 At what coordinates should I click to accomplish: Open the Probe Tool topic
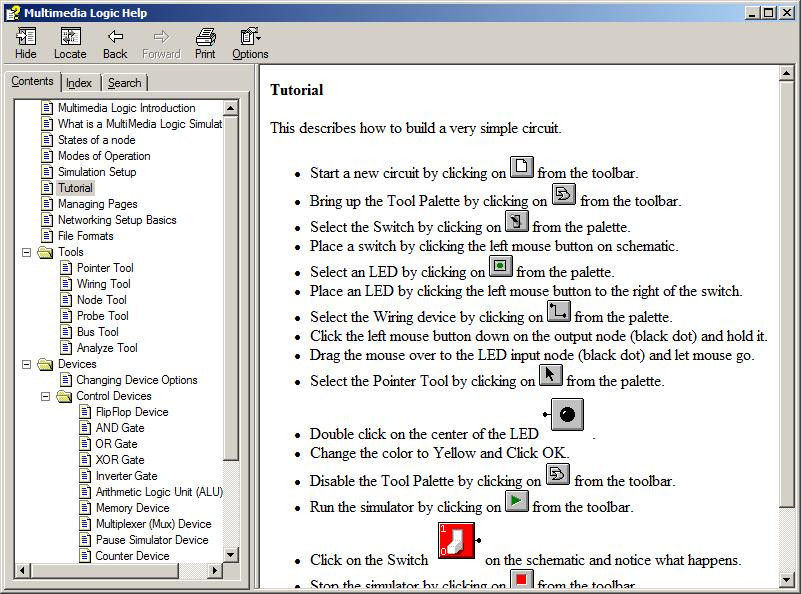click(x=103, y=316)
